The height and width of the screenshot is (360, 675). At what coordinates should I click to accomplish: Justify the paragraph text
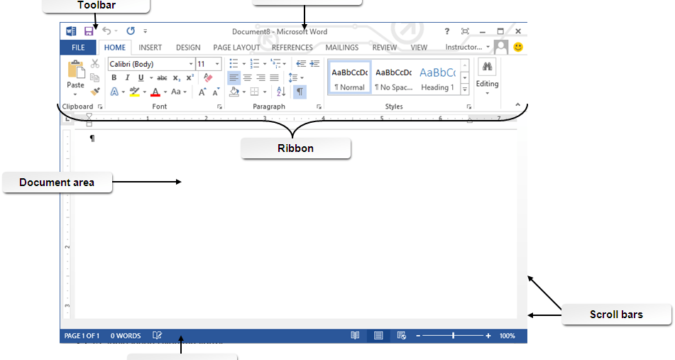[274, 78]
